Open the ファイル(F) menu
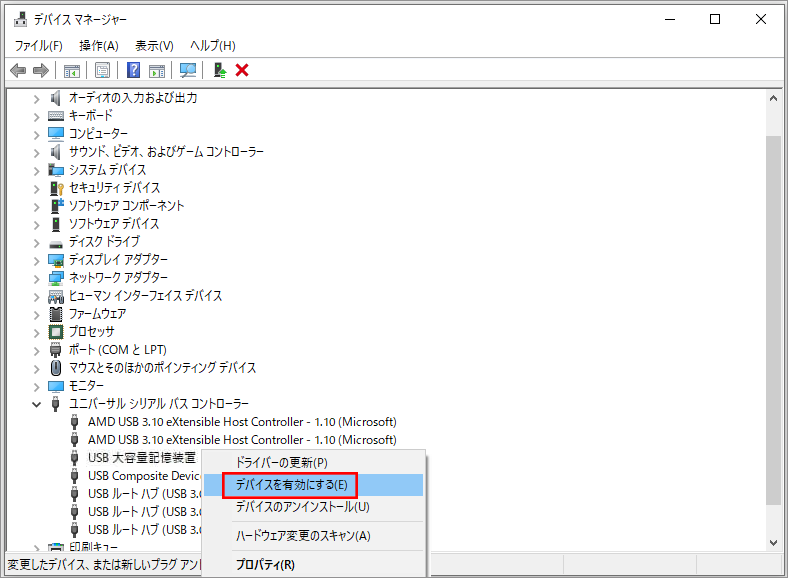 coord(39,46)
